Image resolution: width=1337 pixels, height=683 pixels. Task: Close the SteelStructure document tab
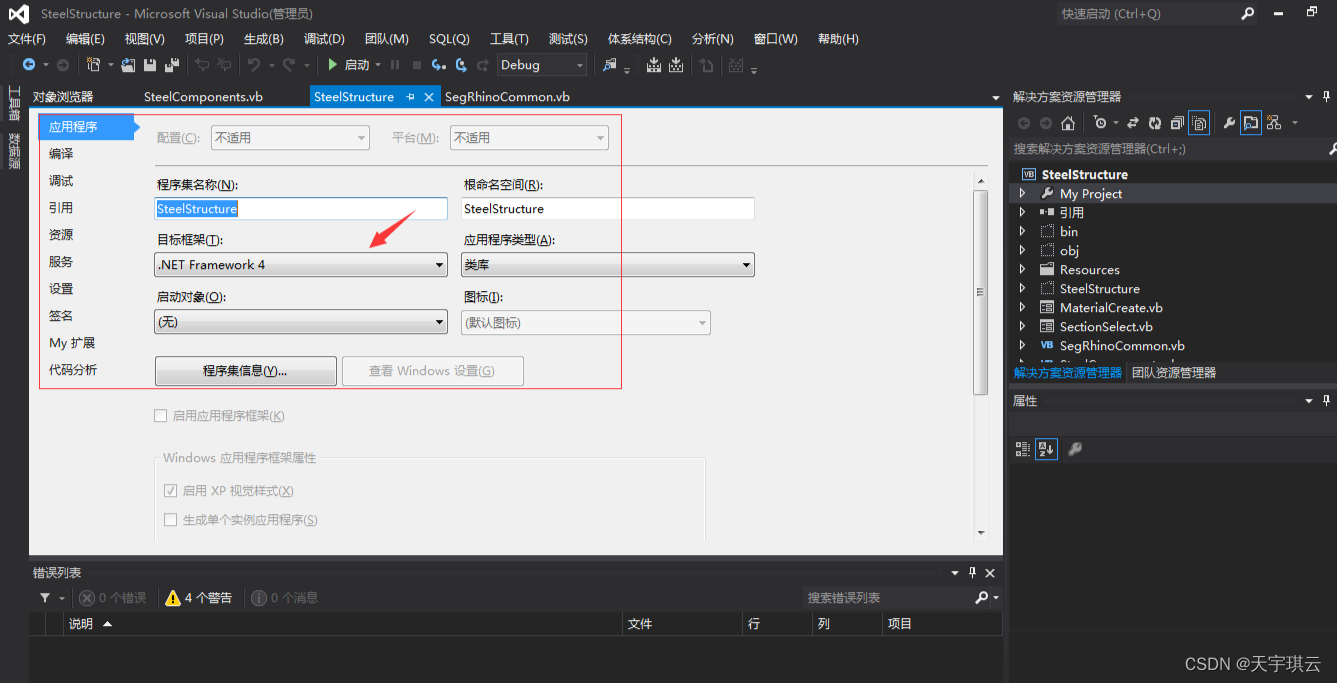(x=429, y=97)
